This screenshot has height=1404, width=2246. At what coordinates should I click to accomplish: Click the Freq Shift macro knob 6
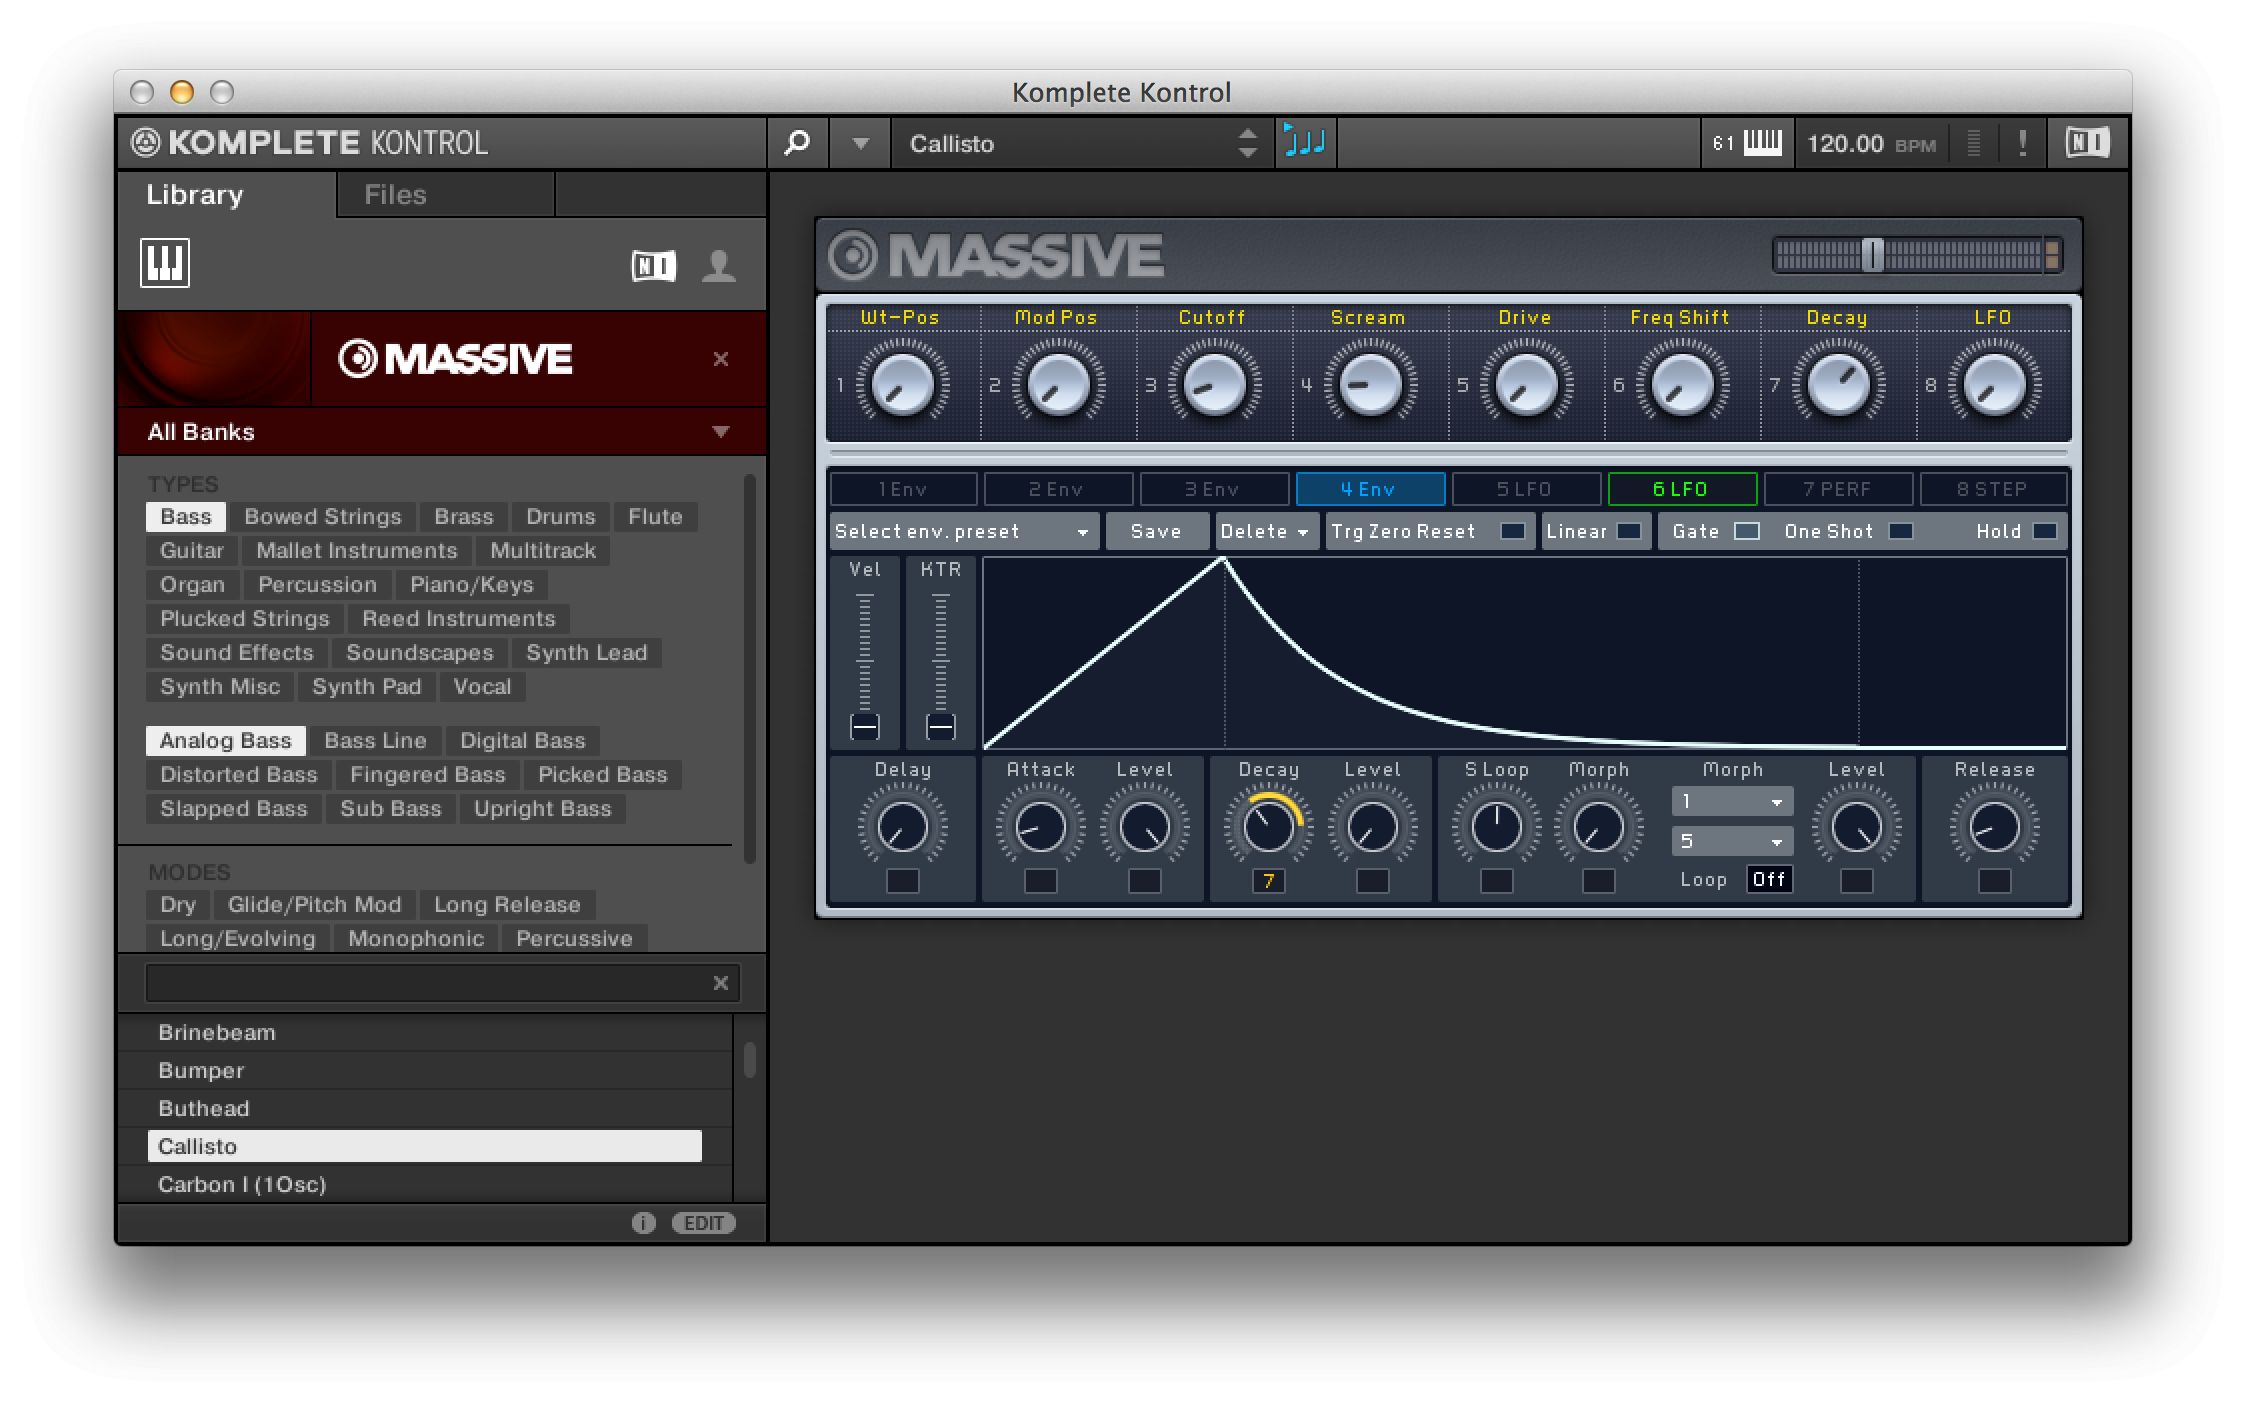1682,385
